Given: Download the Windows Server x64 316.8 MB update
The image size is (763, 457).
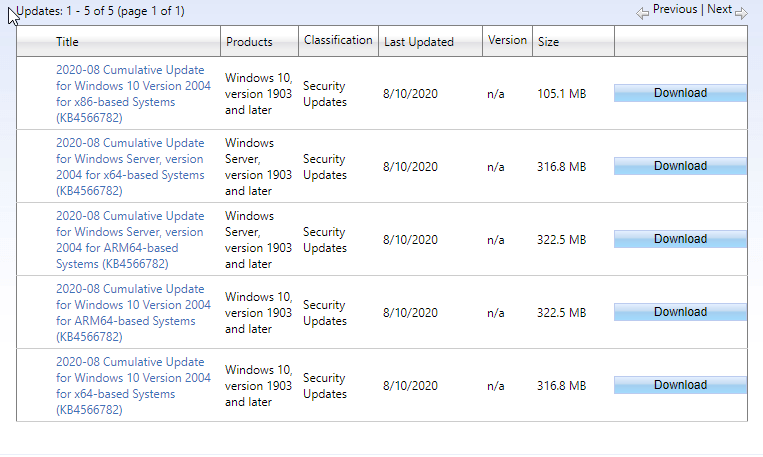Looking at the screenshot, I should coord(680,167).
